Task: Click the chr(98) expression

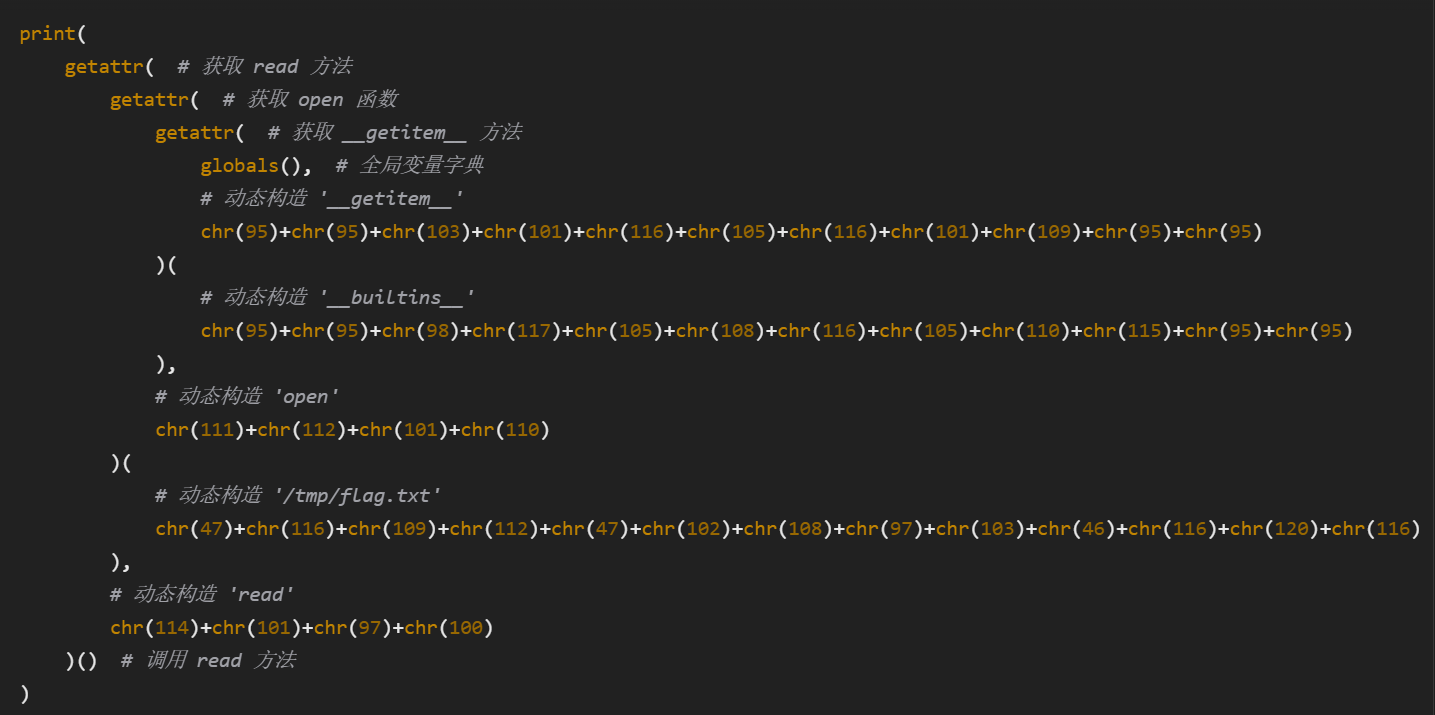Action: (421, 331)
